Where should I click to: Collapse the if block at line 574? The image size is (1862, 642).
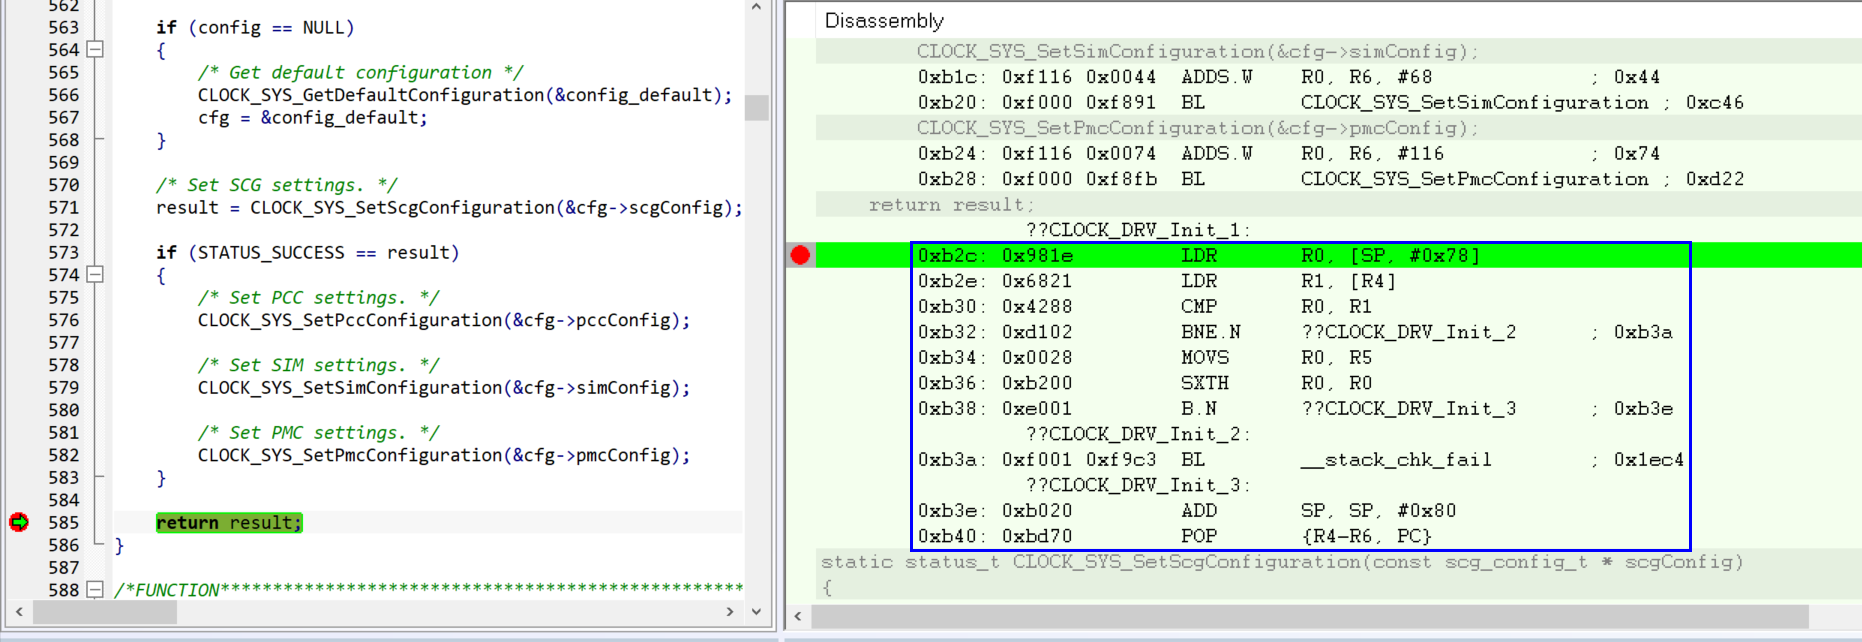[x=95, y=274]
